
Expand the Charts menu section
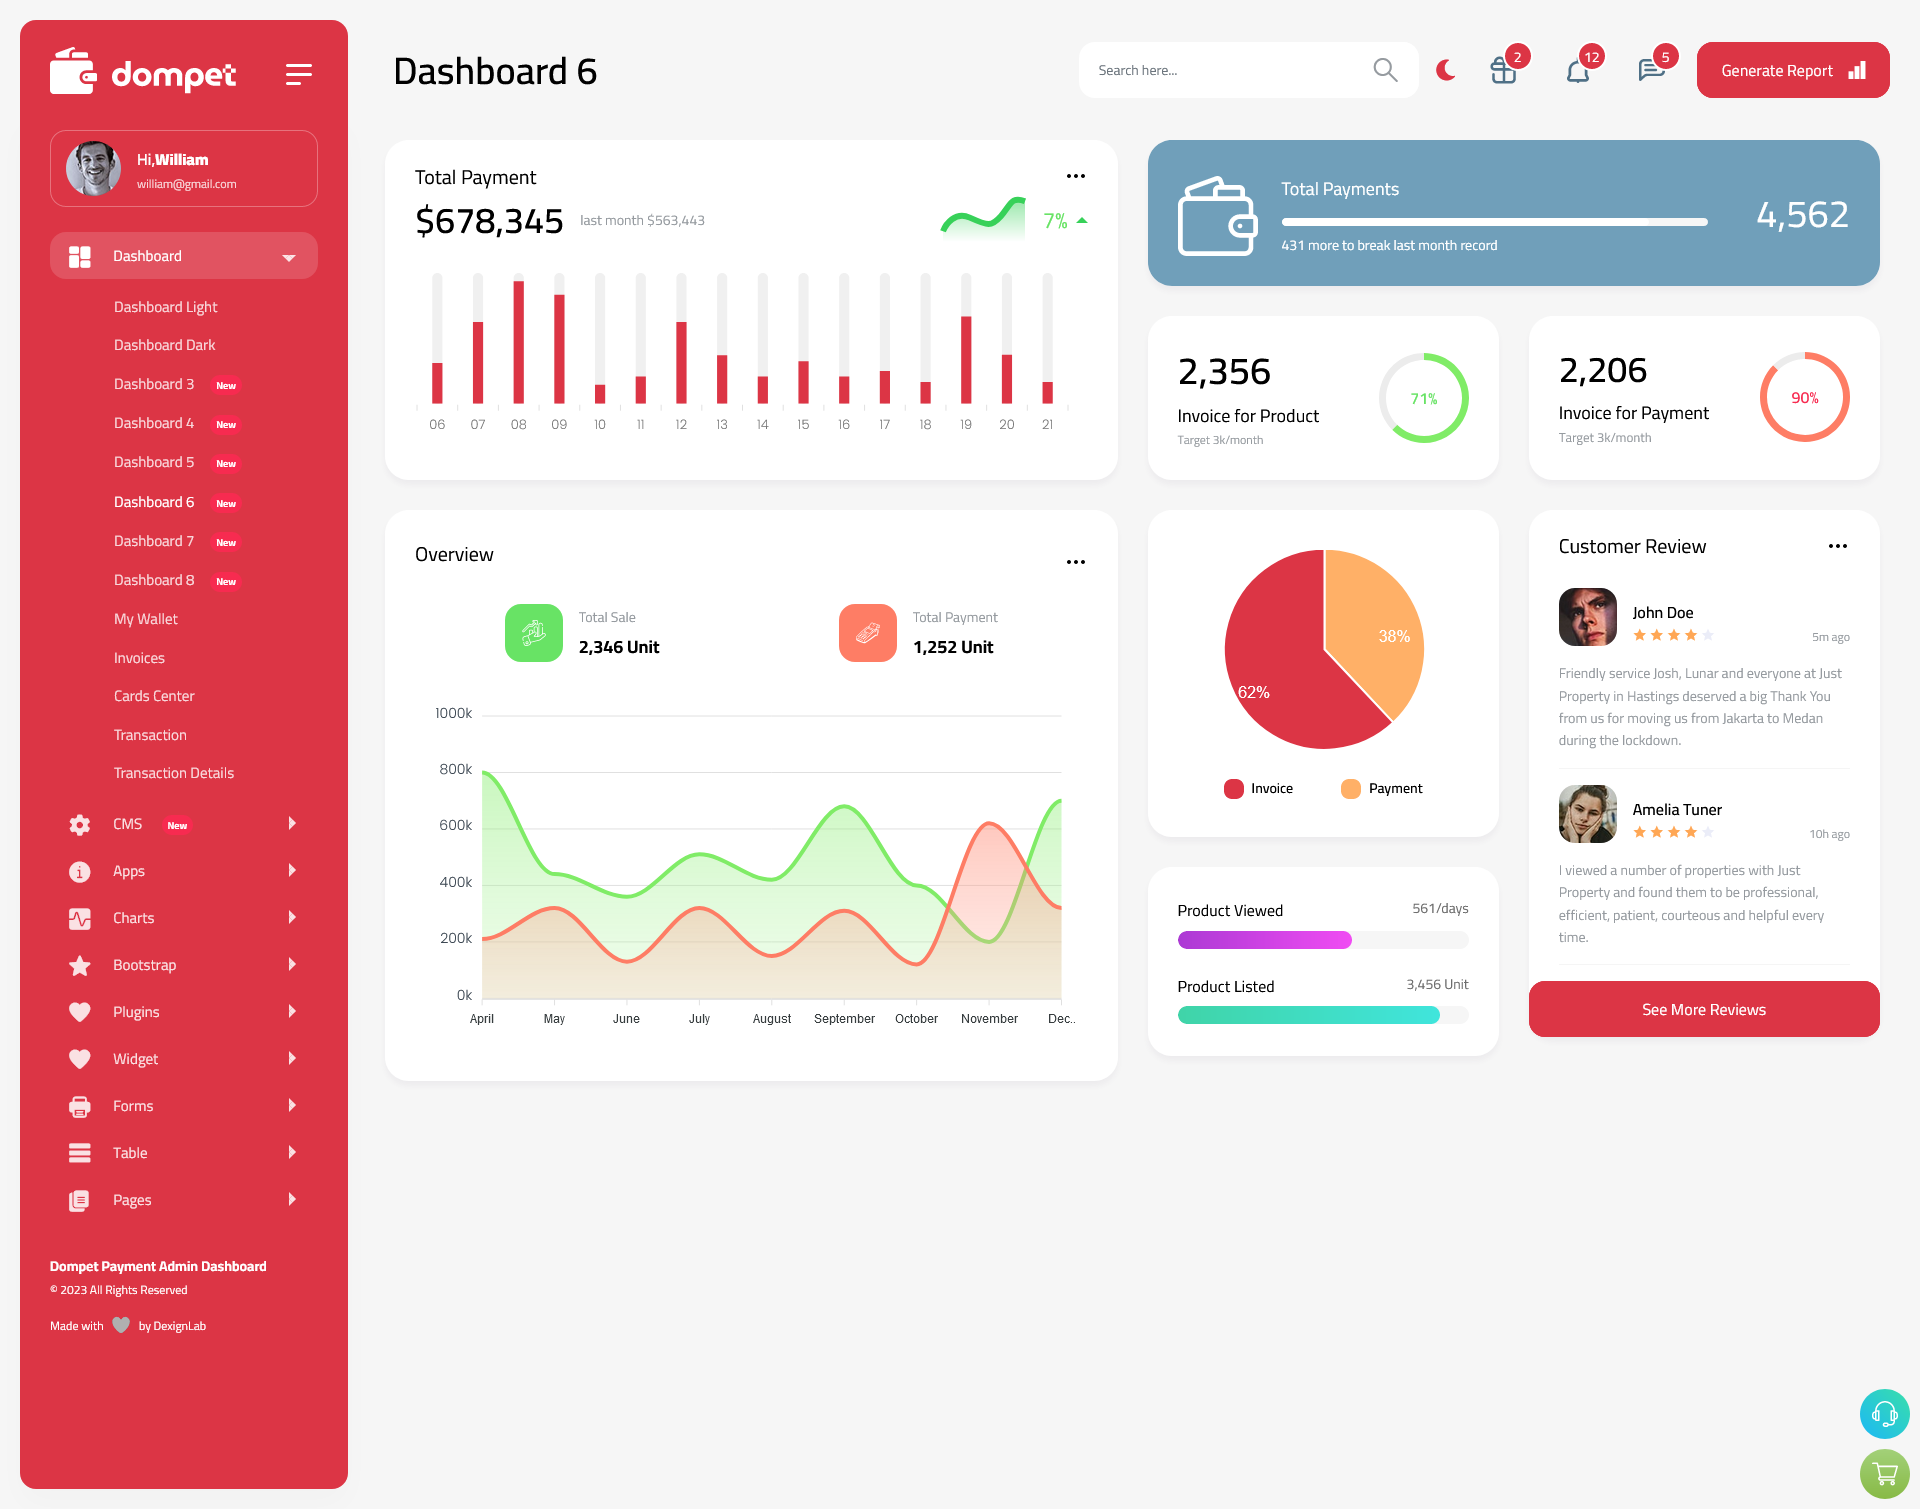click(184, 918)
